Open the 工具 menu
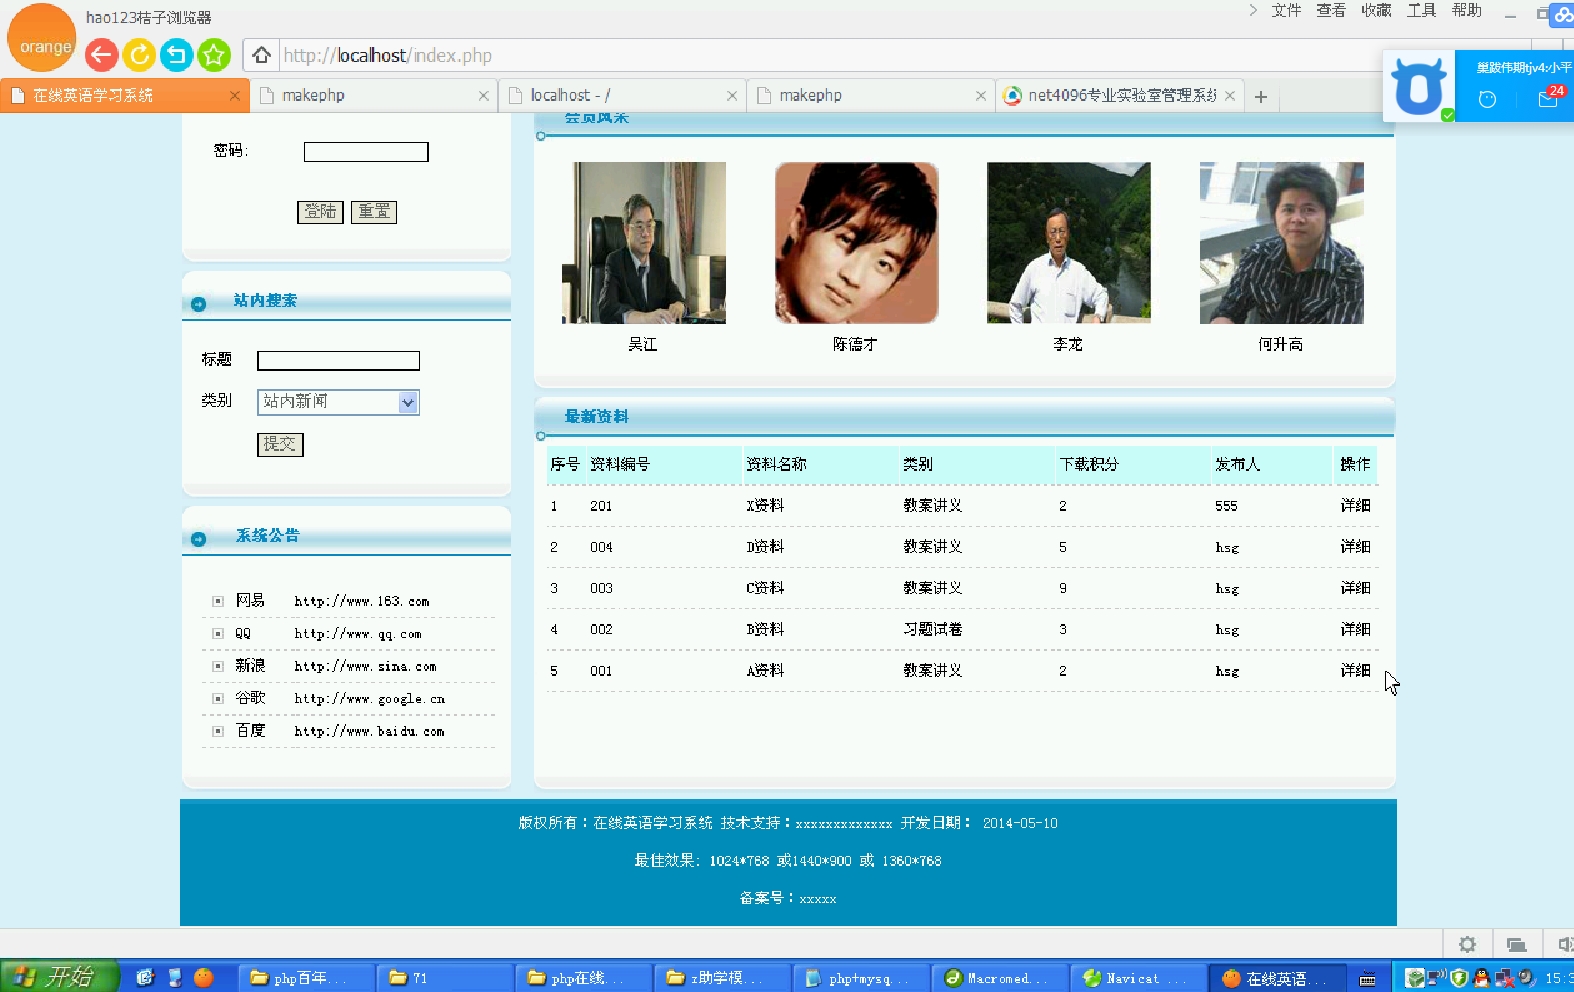The image size is (1574, 992). (1421, 11)
